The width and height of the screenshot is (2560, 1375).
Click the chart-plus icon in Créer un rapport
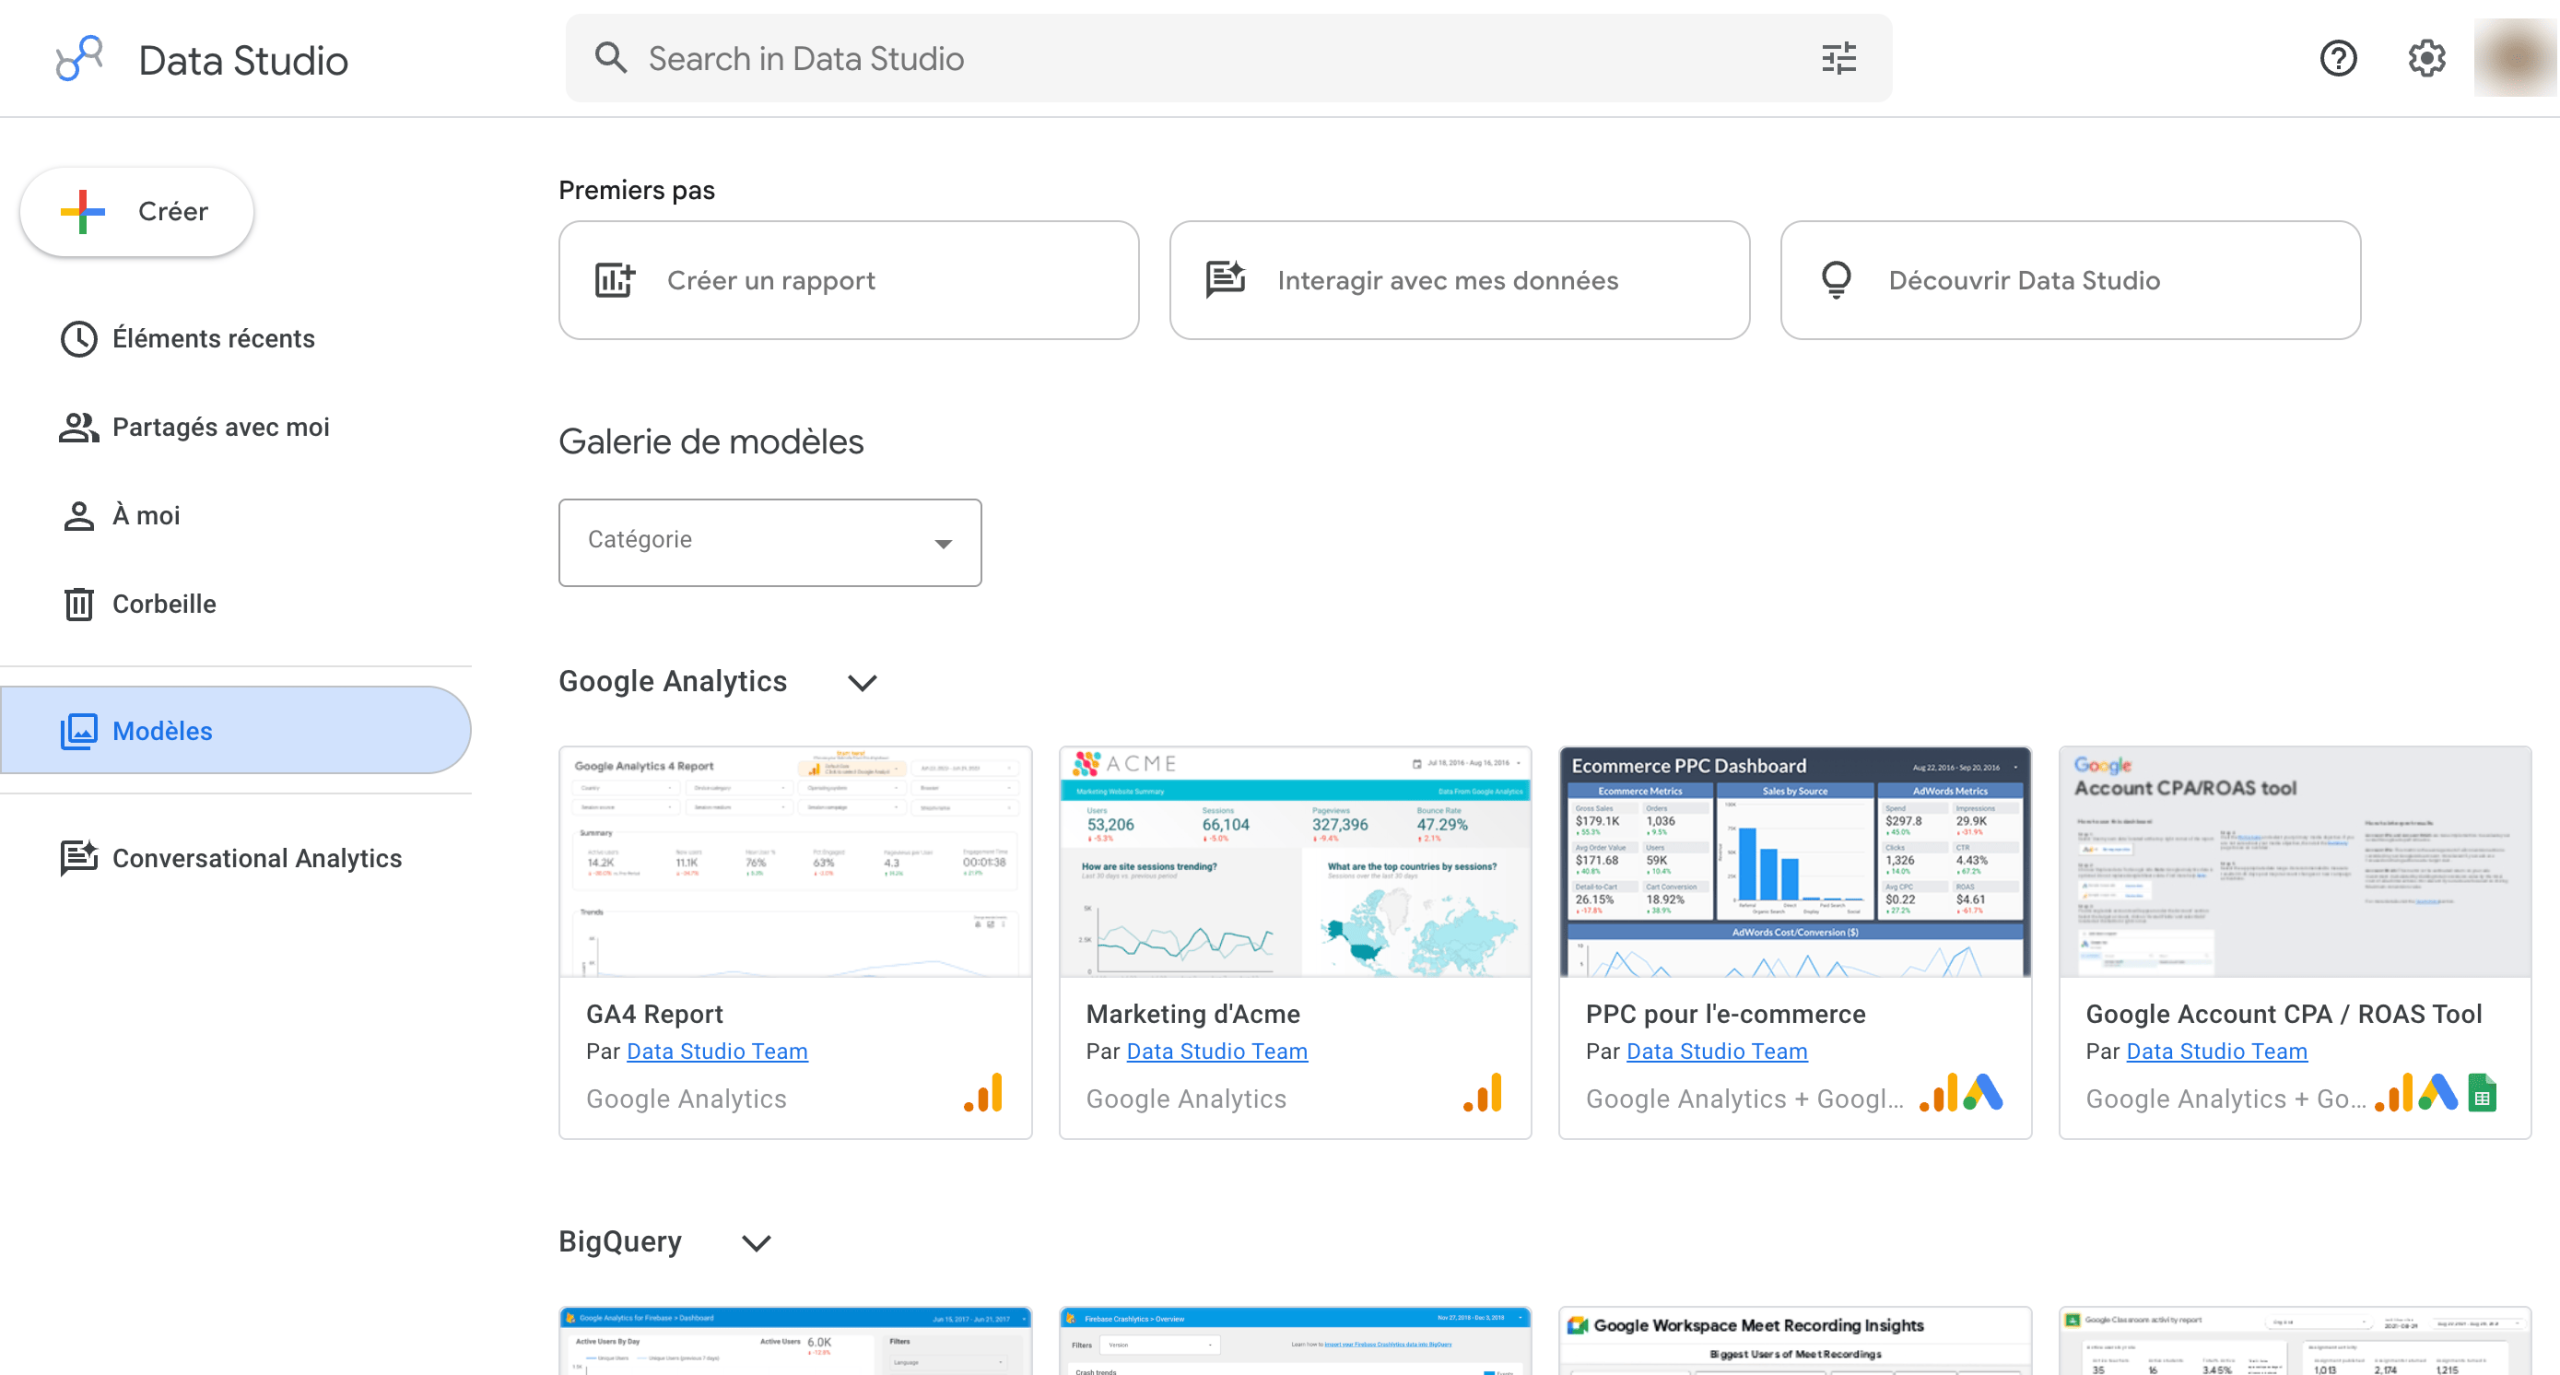pyautogui.click(x=615, y=280)
